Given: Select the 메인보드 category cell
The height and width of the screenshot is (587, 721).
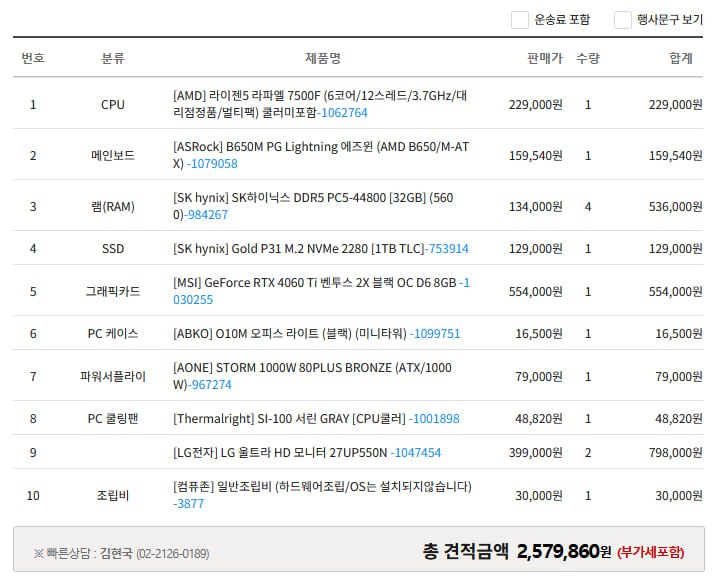Looking at the screenshot, I should [113, 156].
